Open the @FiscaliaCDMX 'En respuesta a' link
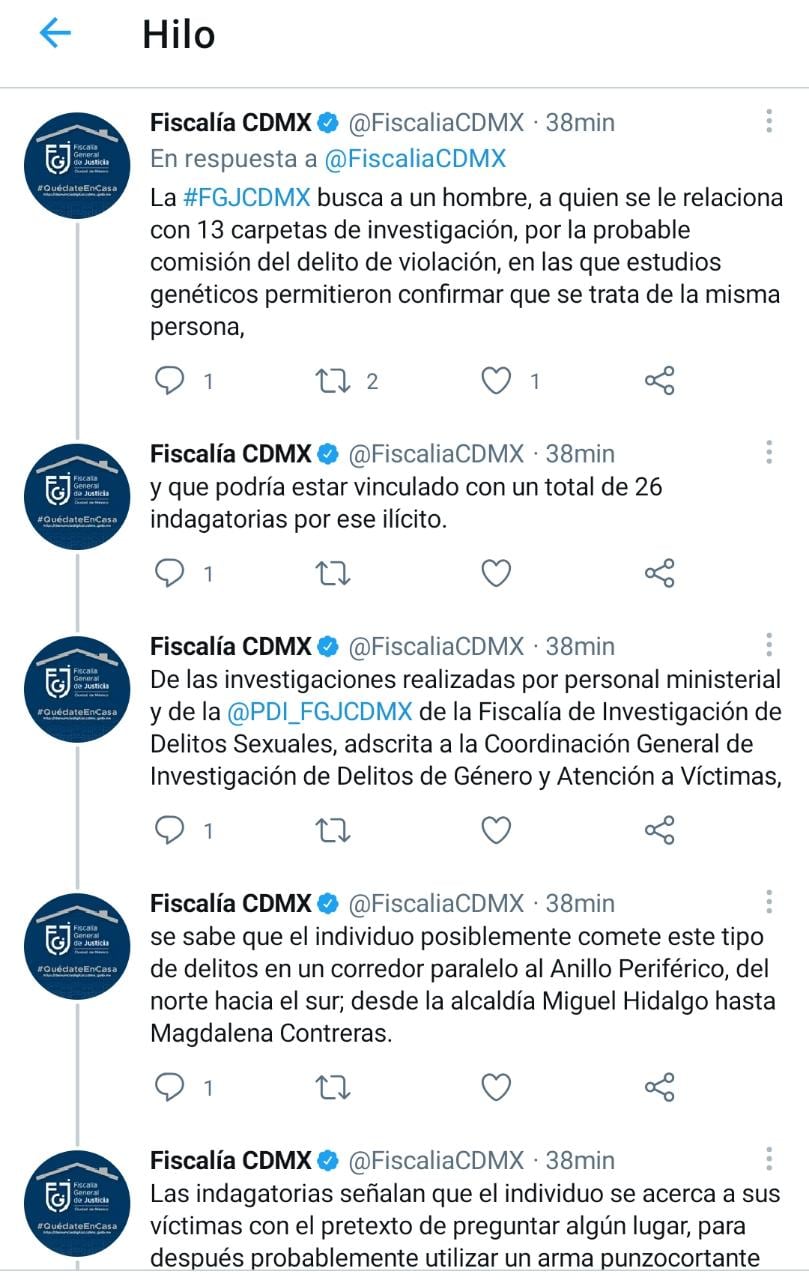 tap(415, 158)
